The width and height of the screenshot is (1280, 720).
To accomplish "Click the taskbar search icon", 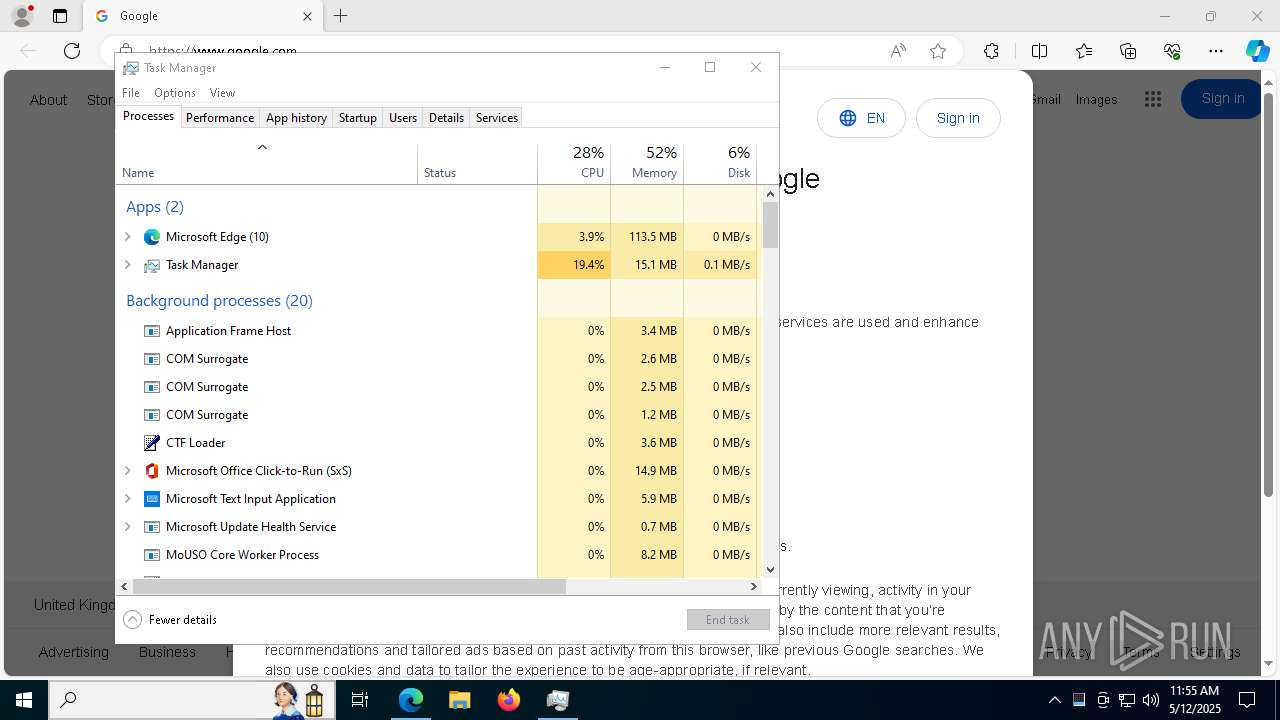I will pyautogui.click(x=69, y=700).
